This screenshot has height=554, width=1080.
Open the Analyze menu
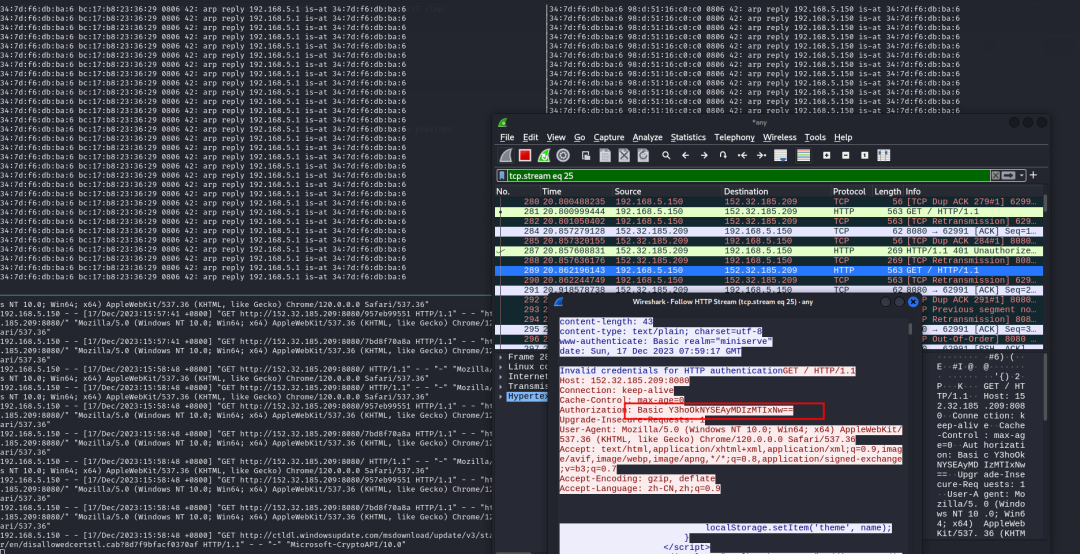[647, 137]
